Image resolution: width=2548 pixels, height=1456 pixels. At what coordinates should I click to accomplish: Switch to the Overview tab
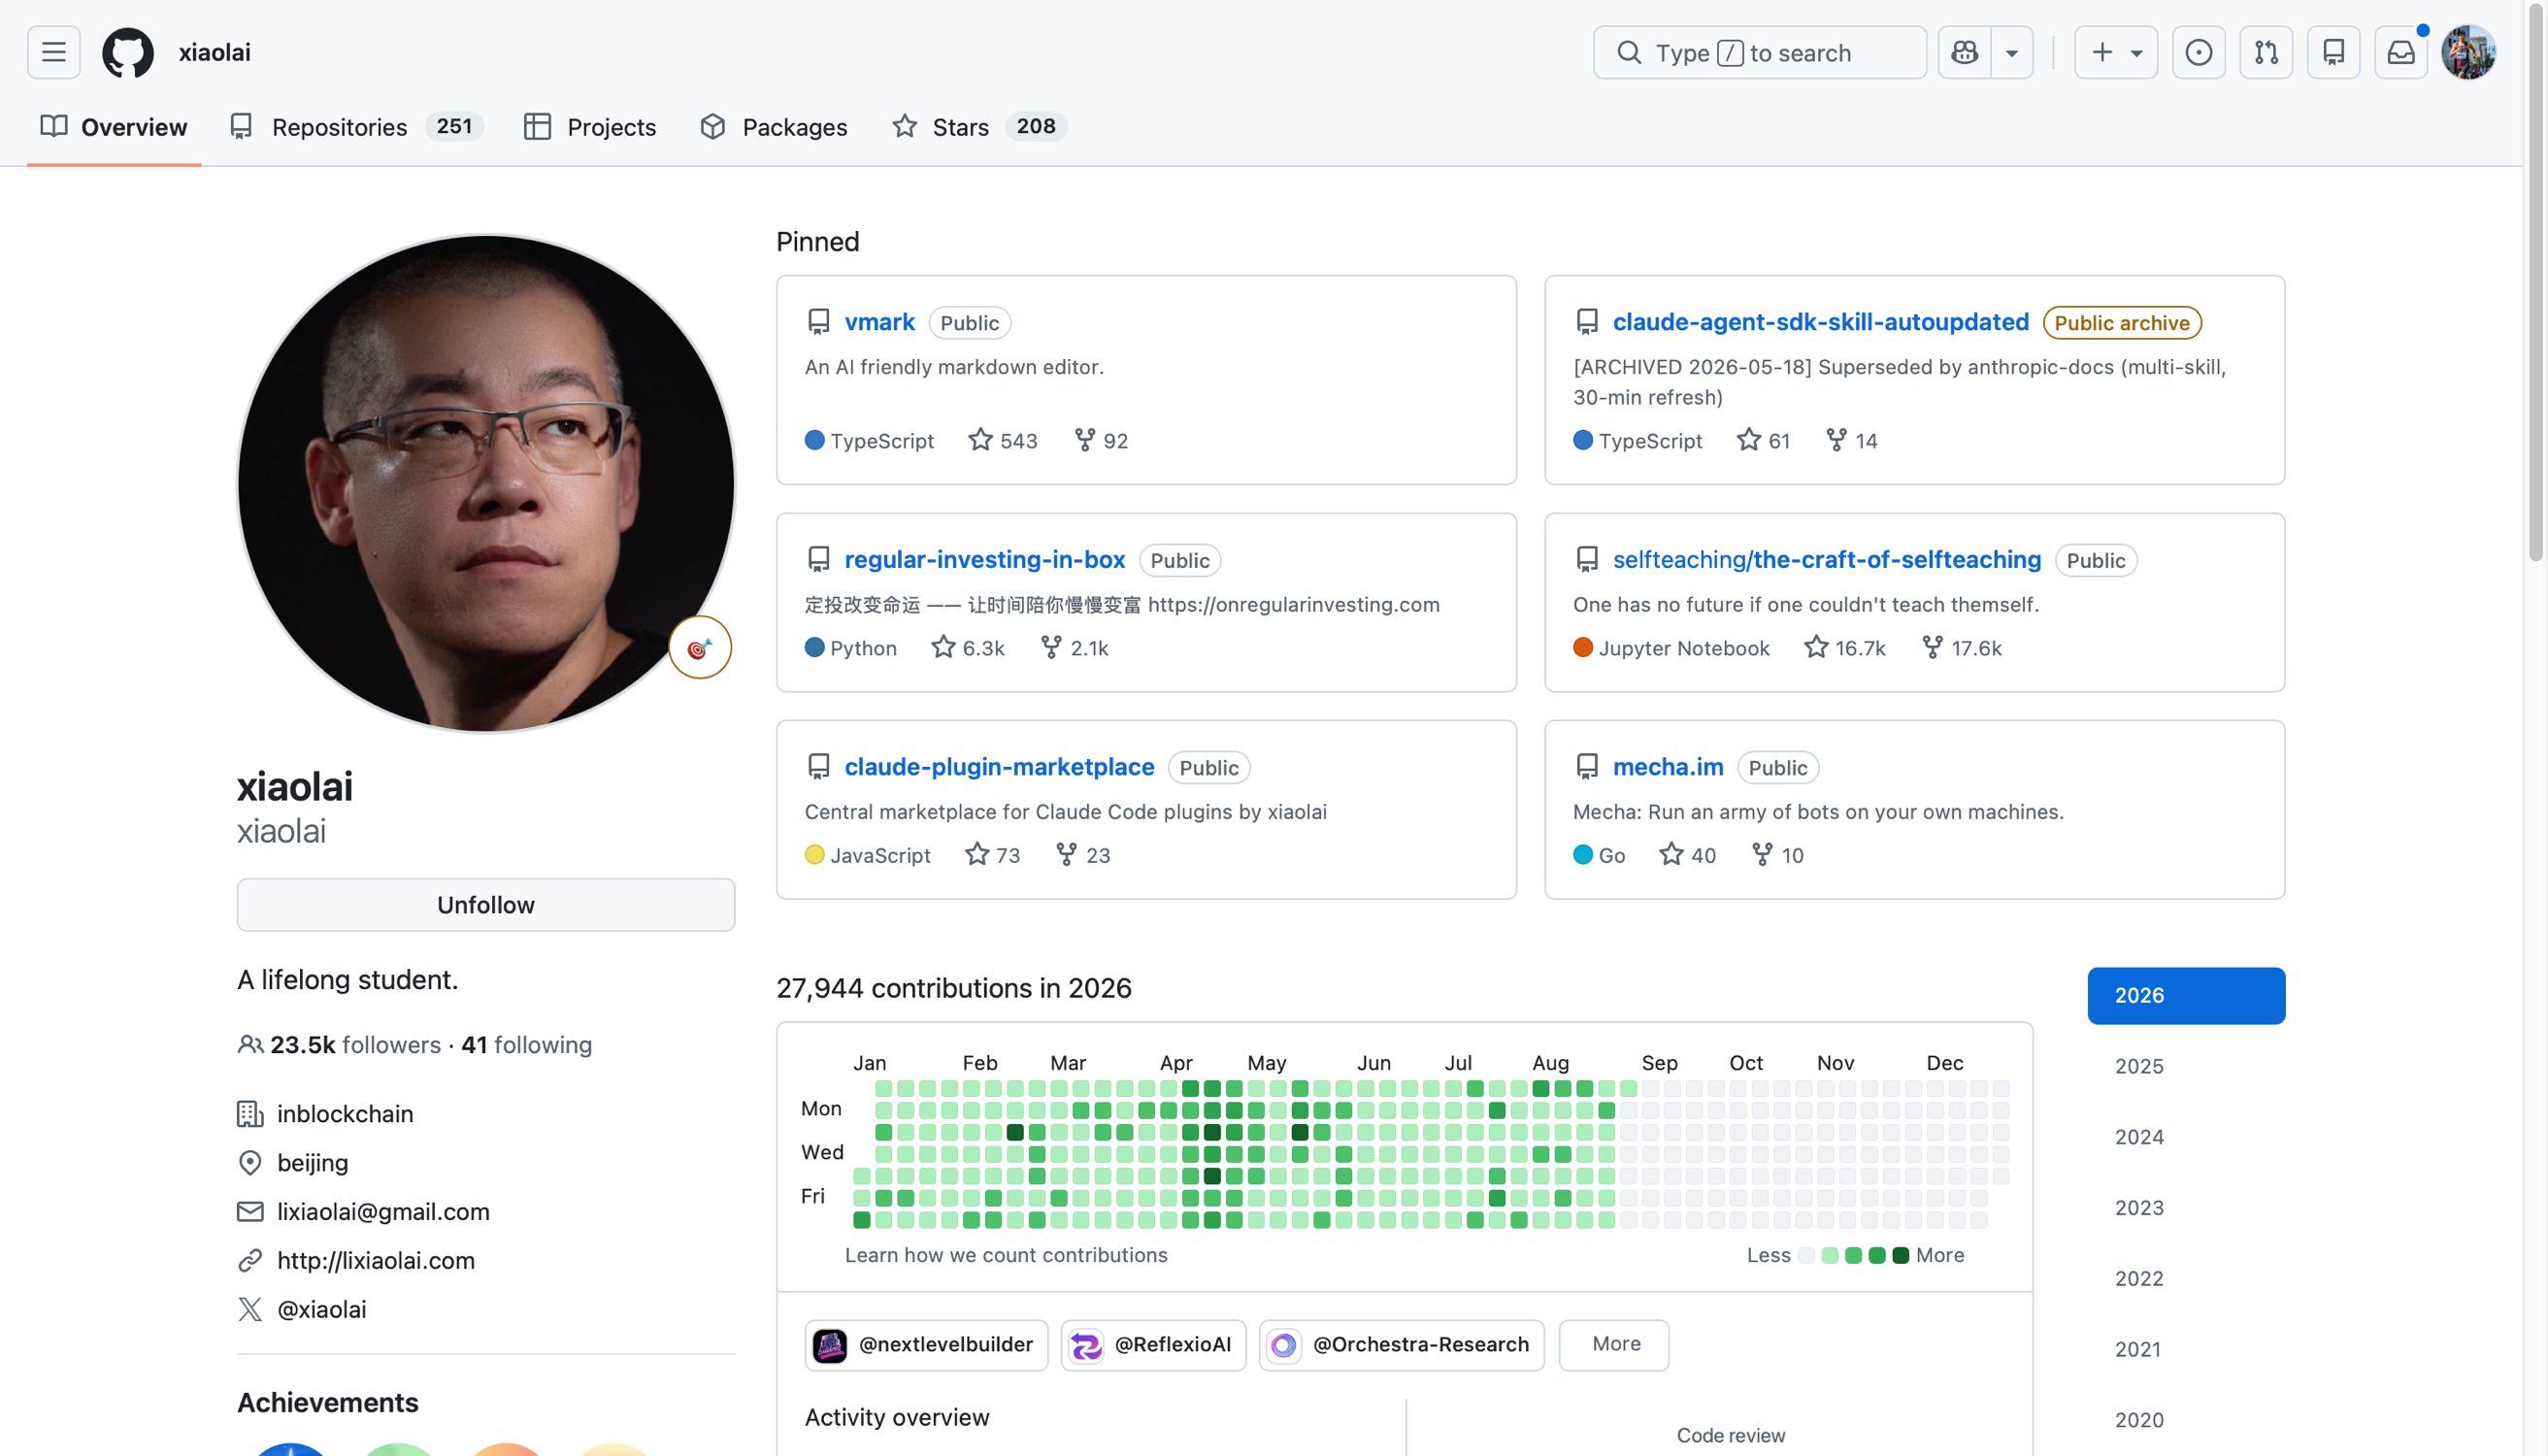(114, 127)
